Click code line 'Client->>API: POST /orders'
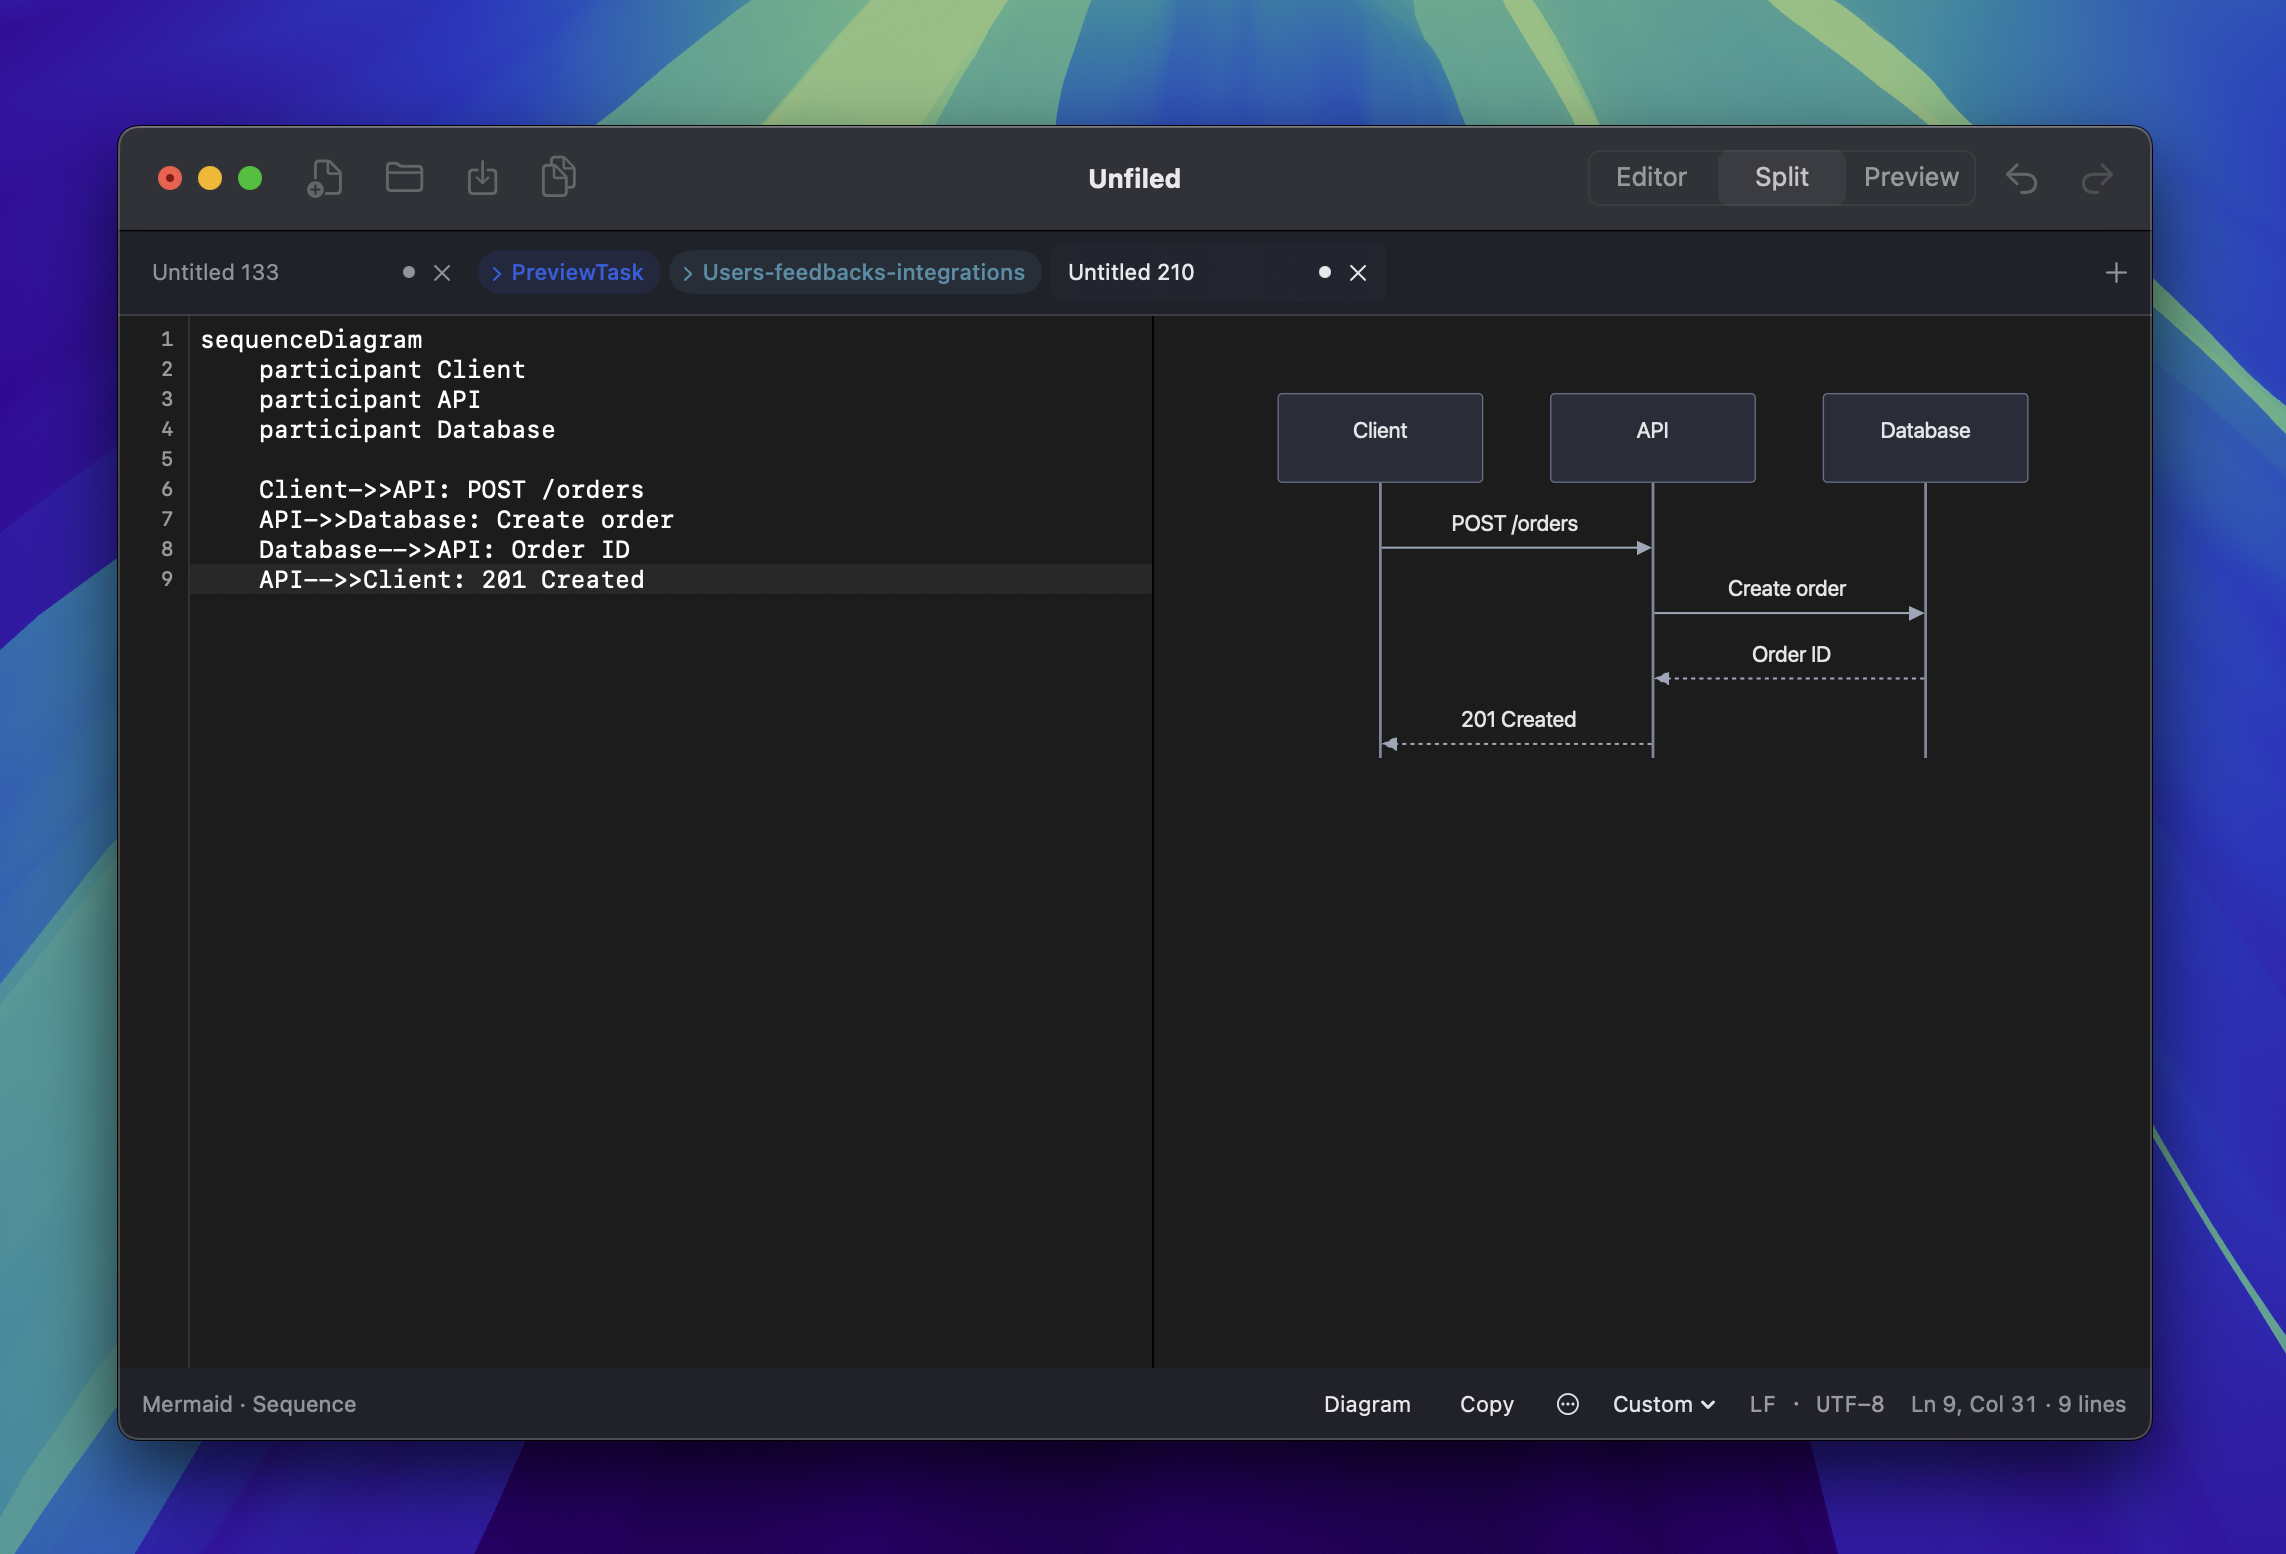The image size is (2286, 1554). point(451,489)
